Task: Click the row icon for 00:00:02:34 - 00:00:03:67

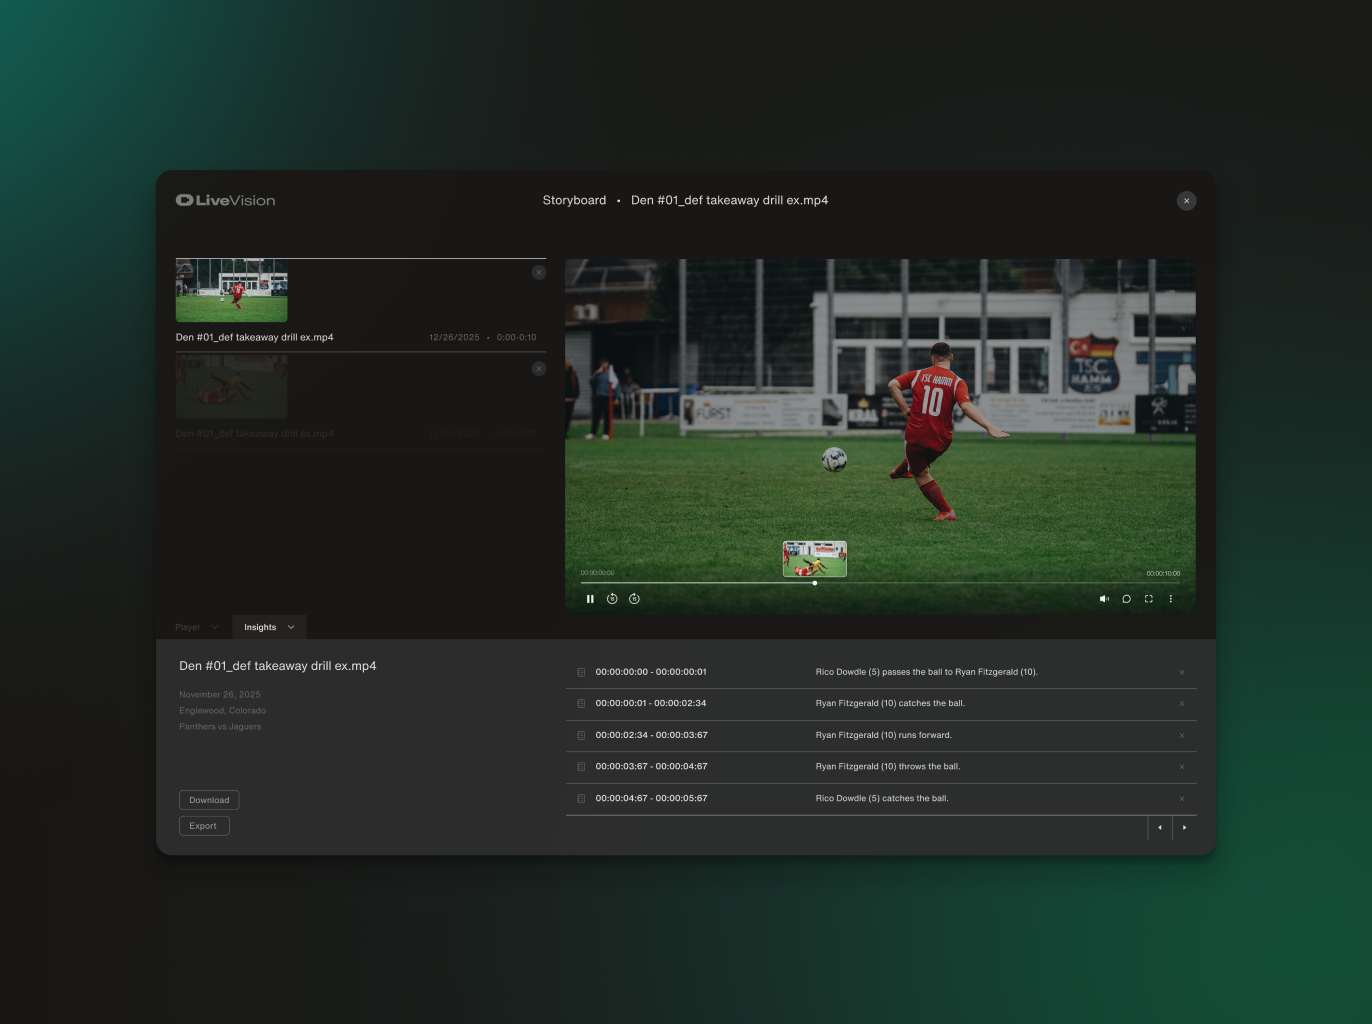Action: click(x=581, y=735)
